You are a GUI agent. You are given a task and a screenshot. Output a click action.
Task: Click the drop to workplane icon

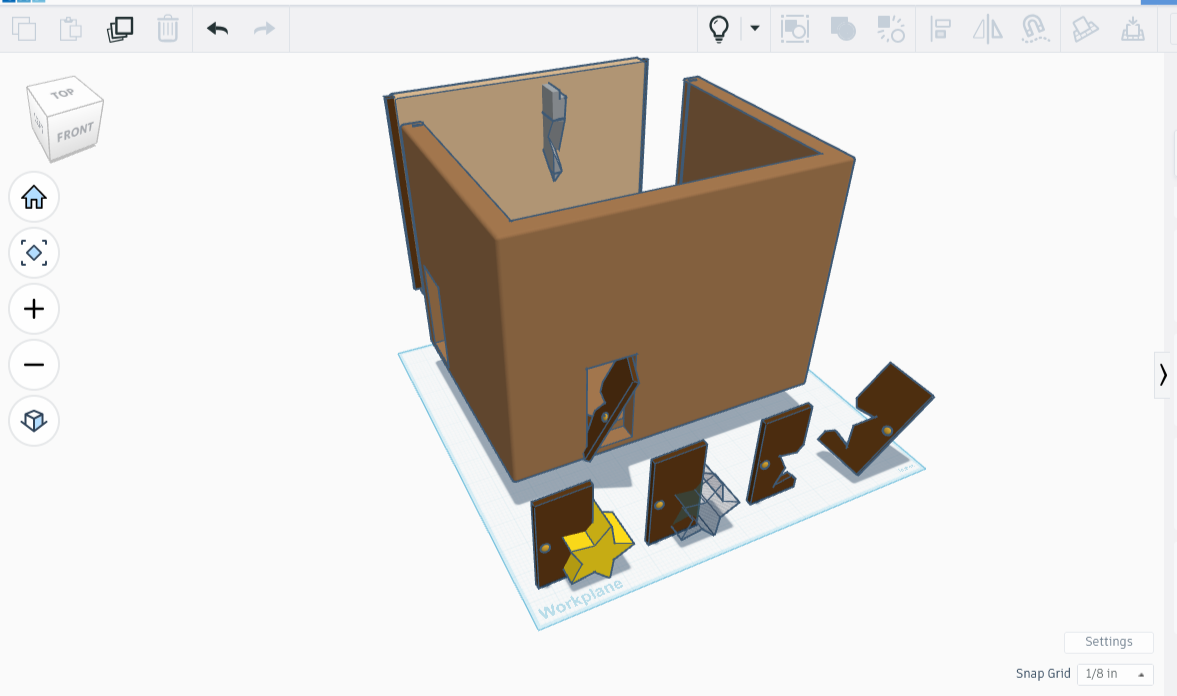pos(1133,29)
